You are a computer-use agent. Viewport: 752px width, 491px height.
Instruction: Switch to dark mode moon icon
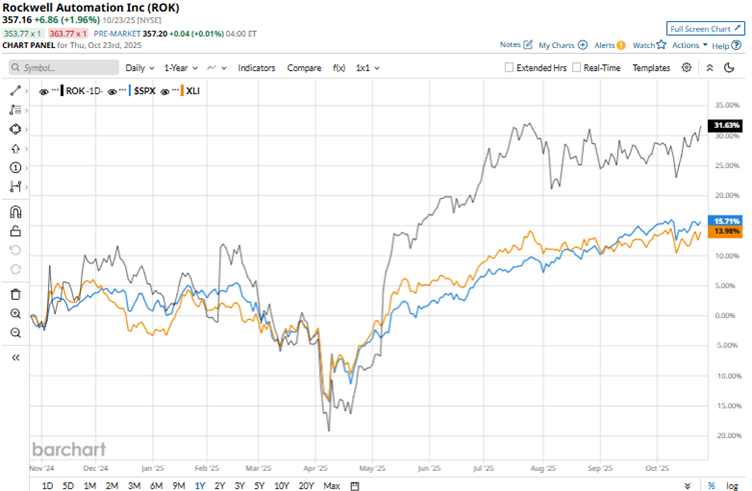pyautogui.click(x=729, y=68)
